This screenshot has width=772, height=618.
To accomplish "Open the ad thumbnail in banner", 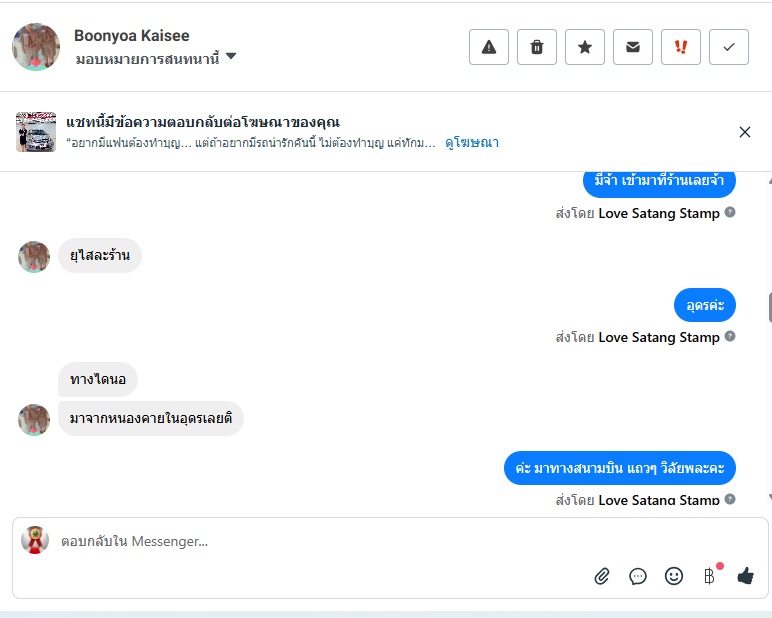I will point(36,132).
